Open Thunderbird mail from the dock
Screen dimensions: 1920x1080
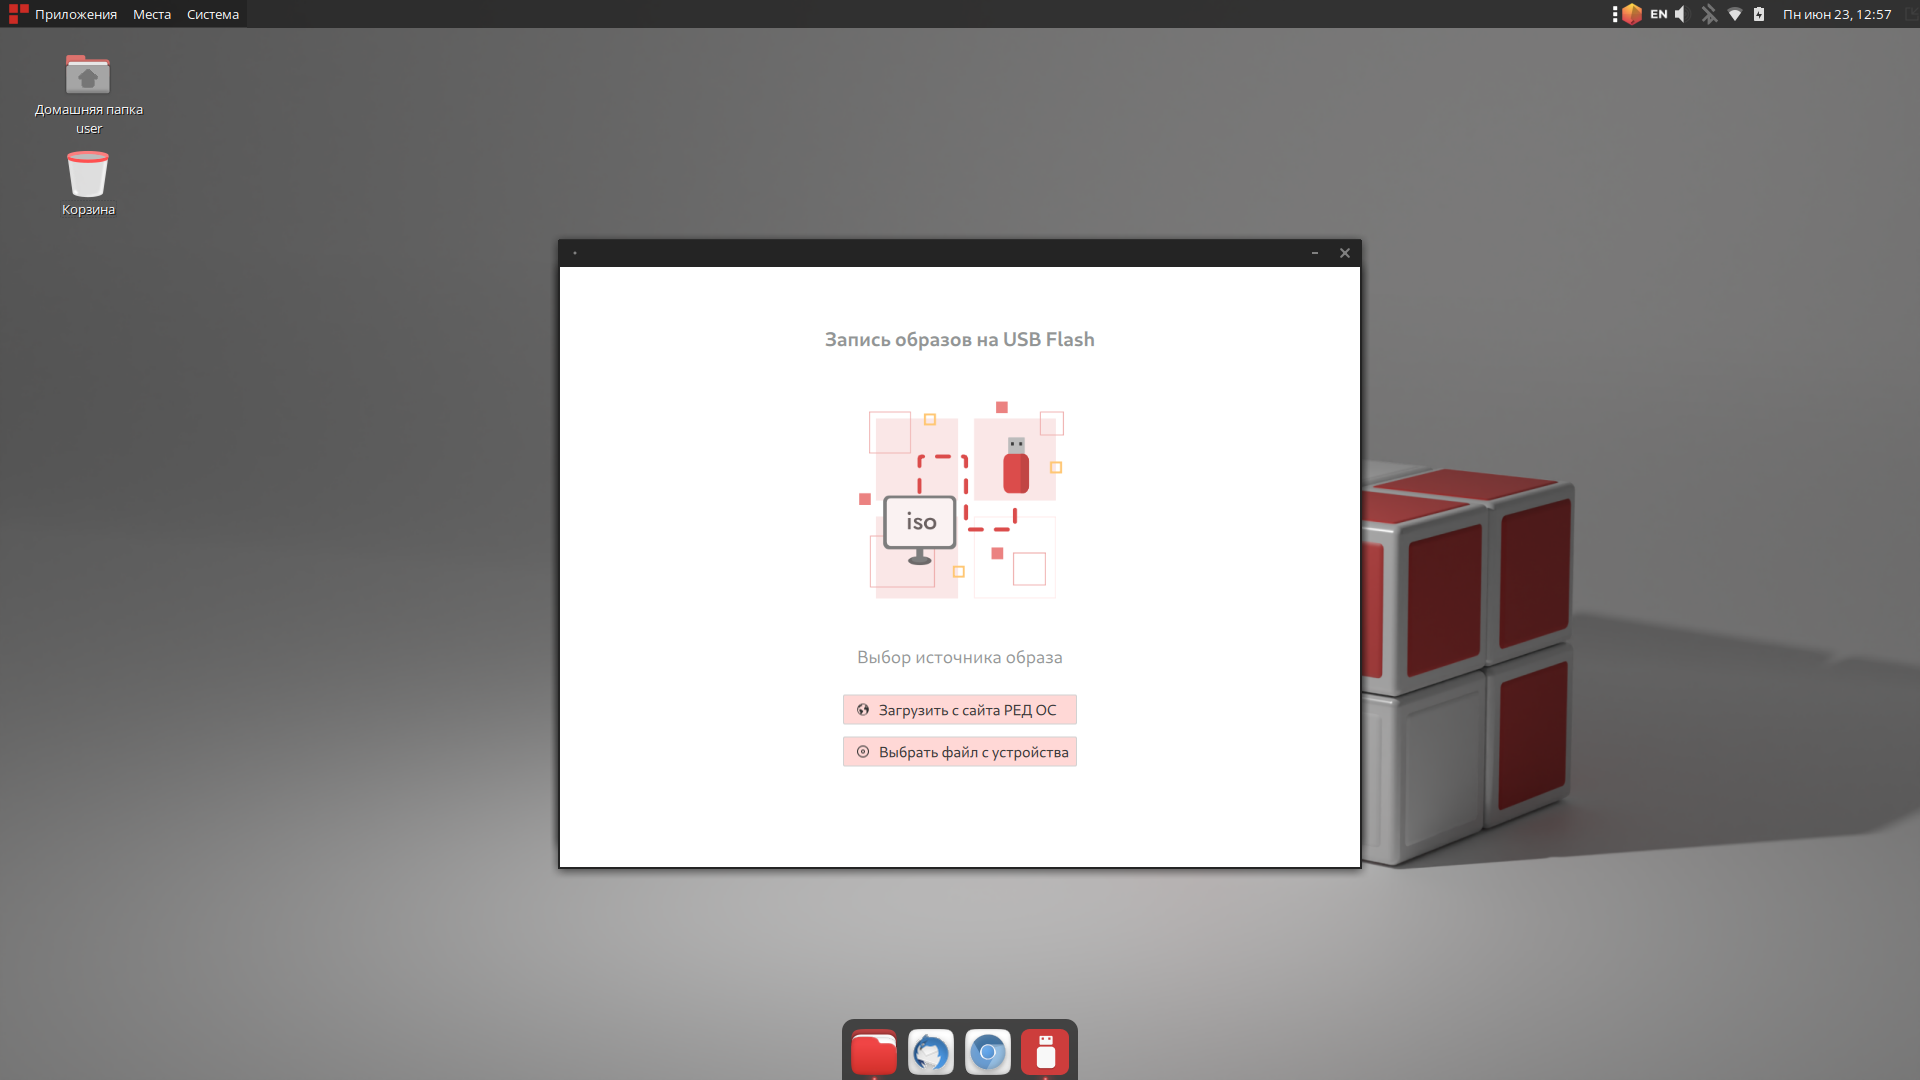click(931, 1053)
